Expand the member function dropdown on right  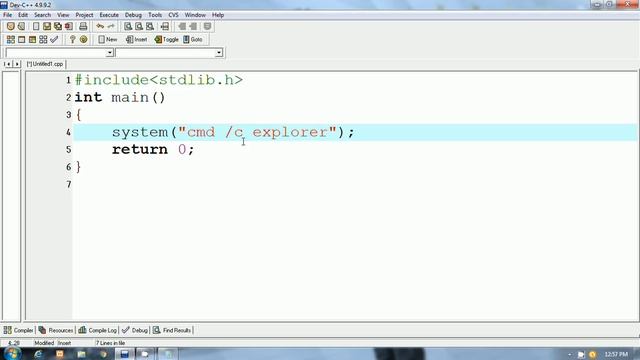tap(219, 53)
